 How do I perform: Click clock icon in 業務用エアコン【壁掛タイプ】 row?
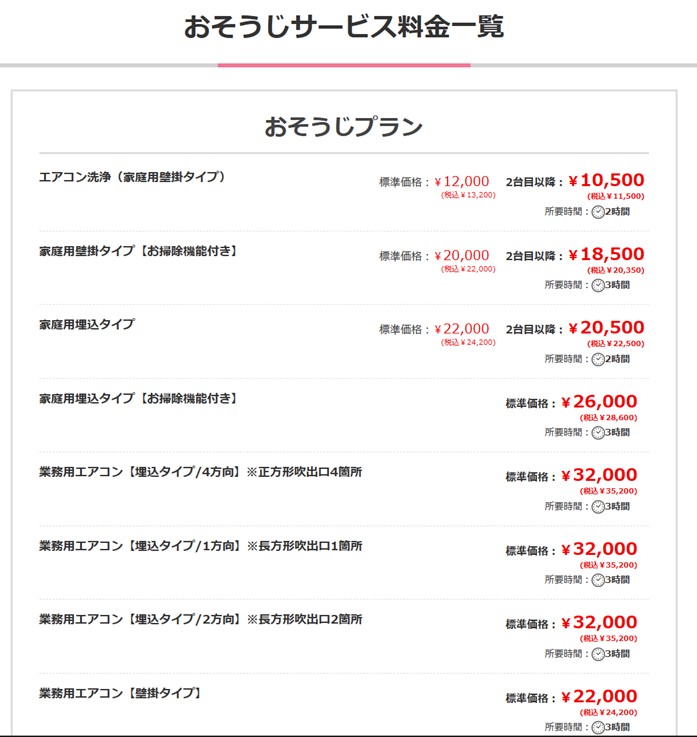point(598,727)
